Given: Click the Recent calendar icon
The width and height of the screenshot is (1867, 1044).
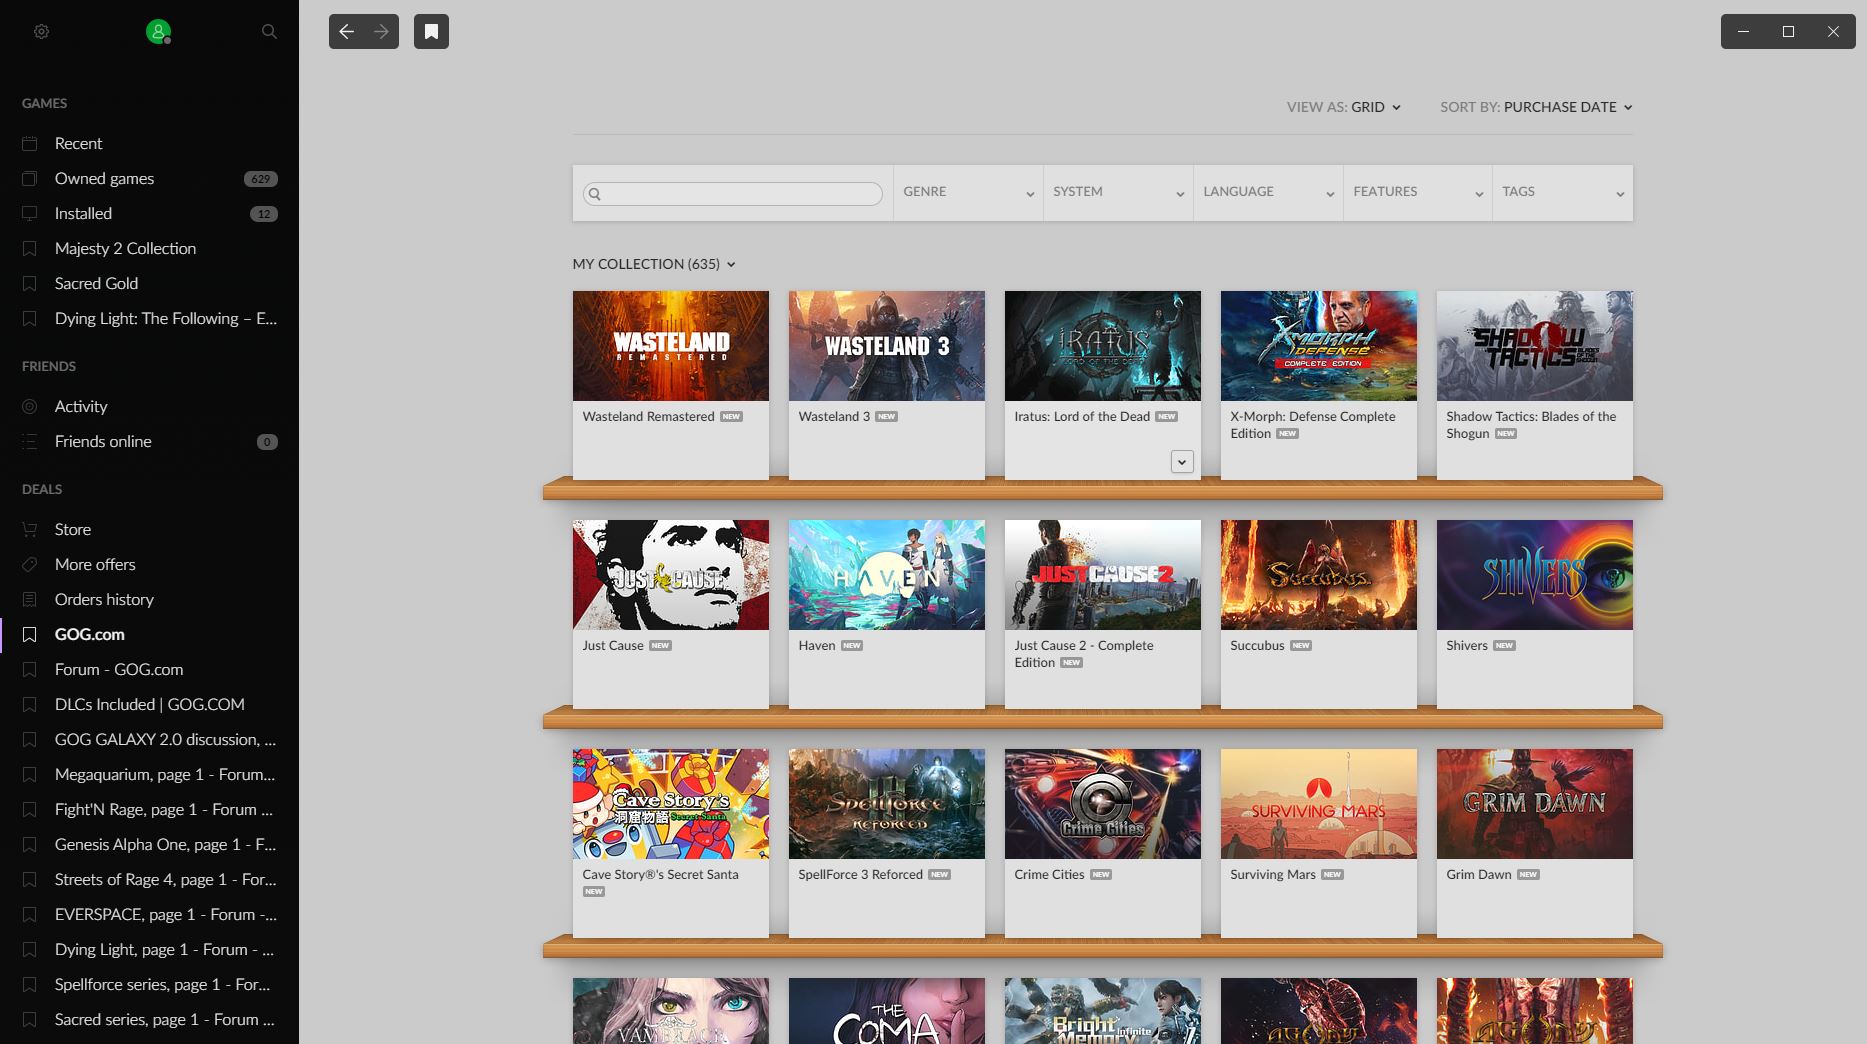Looking at the screenshot, I should pyautogui.click(x=30, y=143).
